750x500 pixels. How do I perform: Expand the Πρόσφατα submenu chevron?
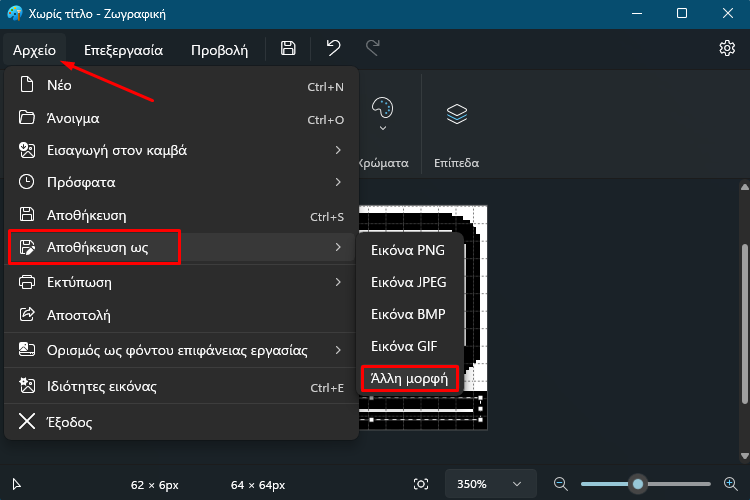[x=338, y=182]
